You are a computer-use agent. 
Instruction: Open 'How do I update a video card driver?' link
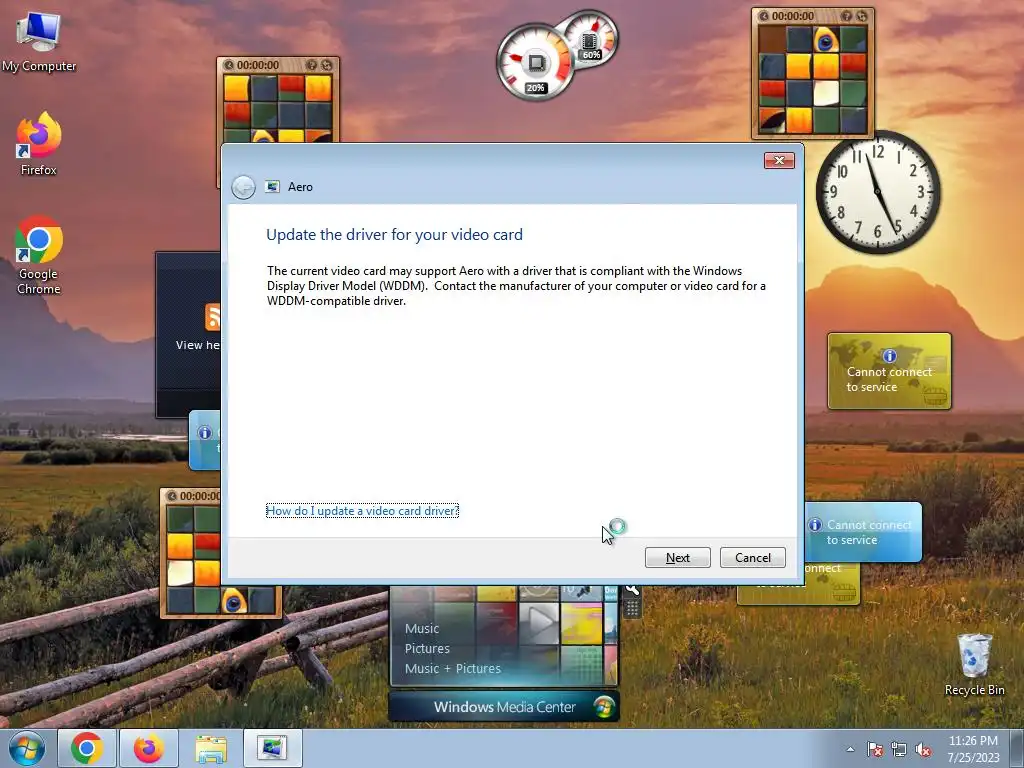(362, 511)
